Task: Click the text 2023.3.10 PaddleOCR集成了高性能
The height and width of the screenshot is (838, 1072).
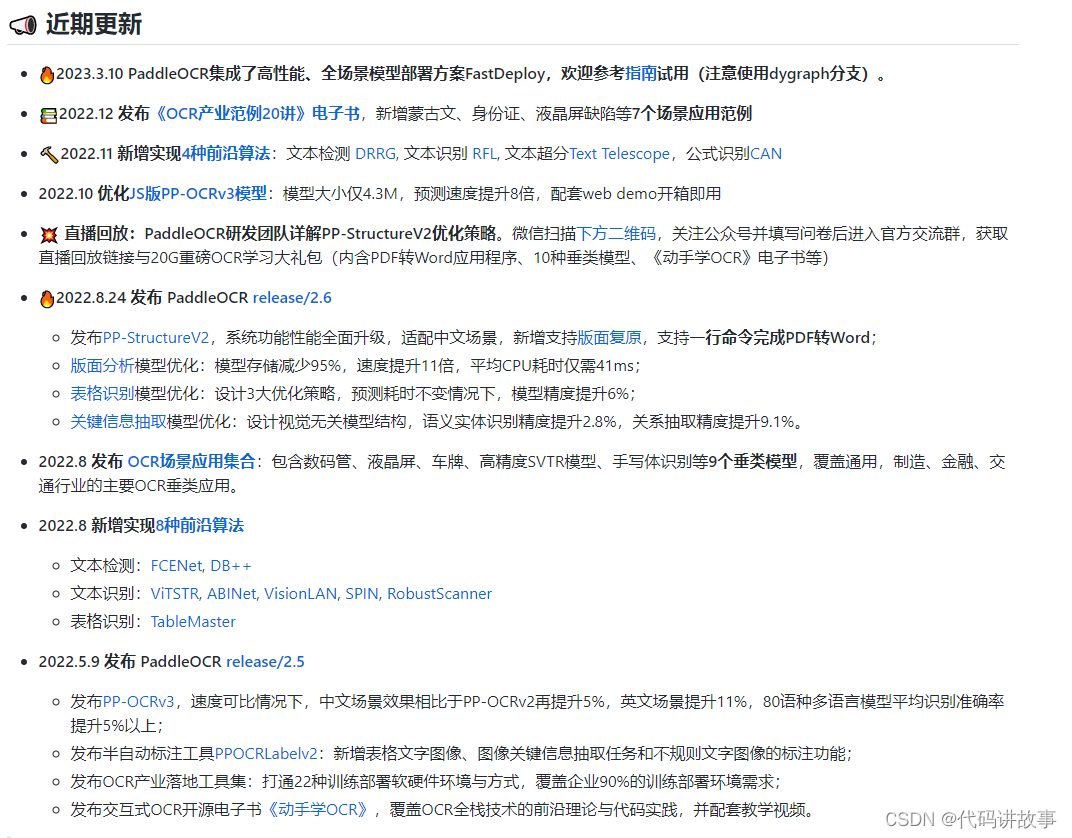Action: click(x=180, y=73)
